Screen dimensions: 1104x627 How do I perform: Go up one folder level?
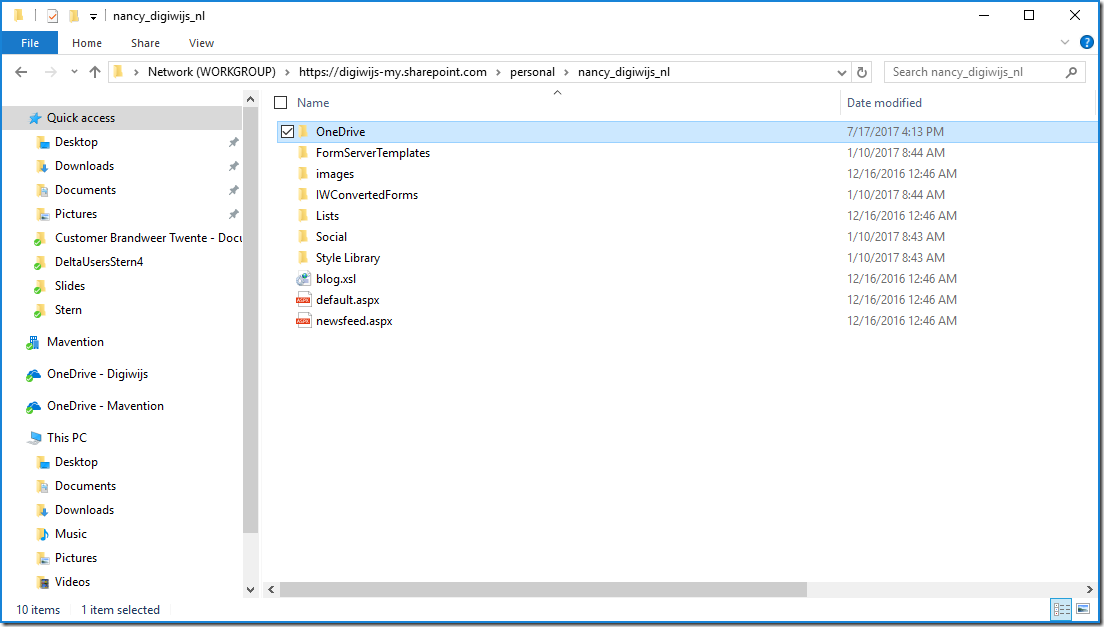click(95, 72)
